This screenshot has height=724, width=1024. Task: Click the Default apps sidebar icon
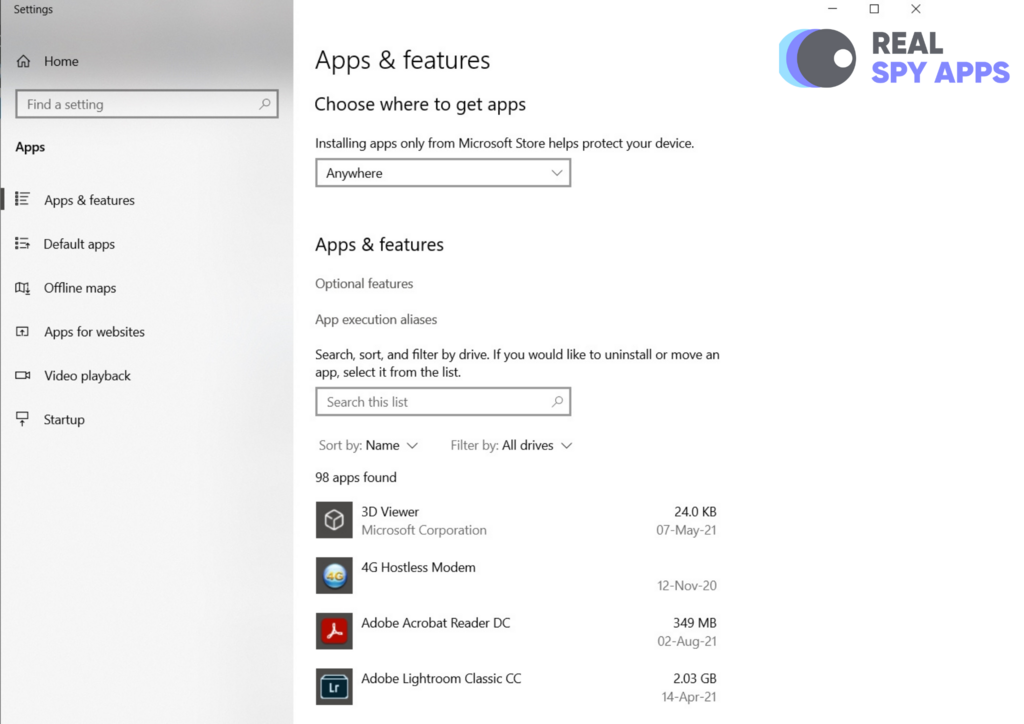tap(23, 244)
